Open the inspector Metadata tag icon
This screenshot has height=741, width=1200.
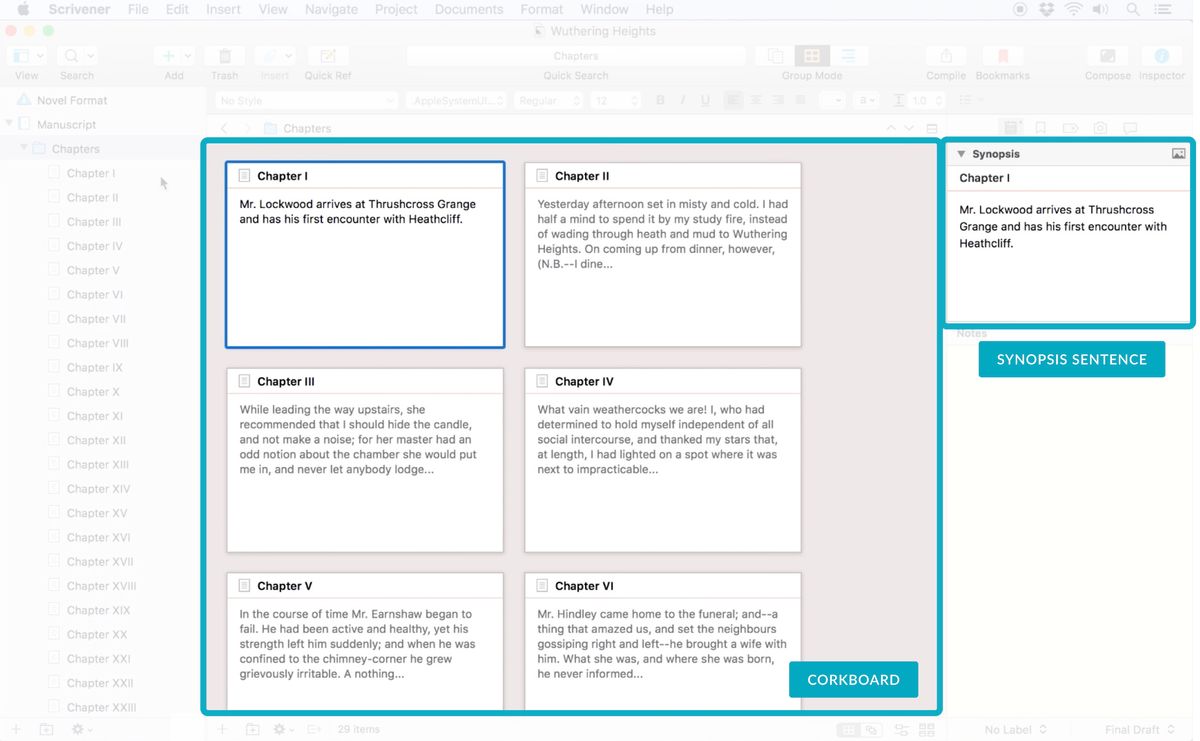(x=1070, y=128)
